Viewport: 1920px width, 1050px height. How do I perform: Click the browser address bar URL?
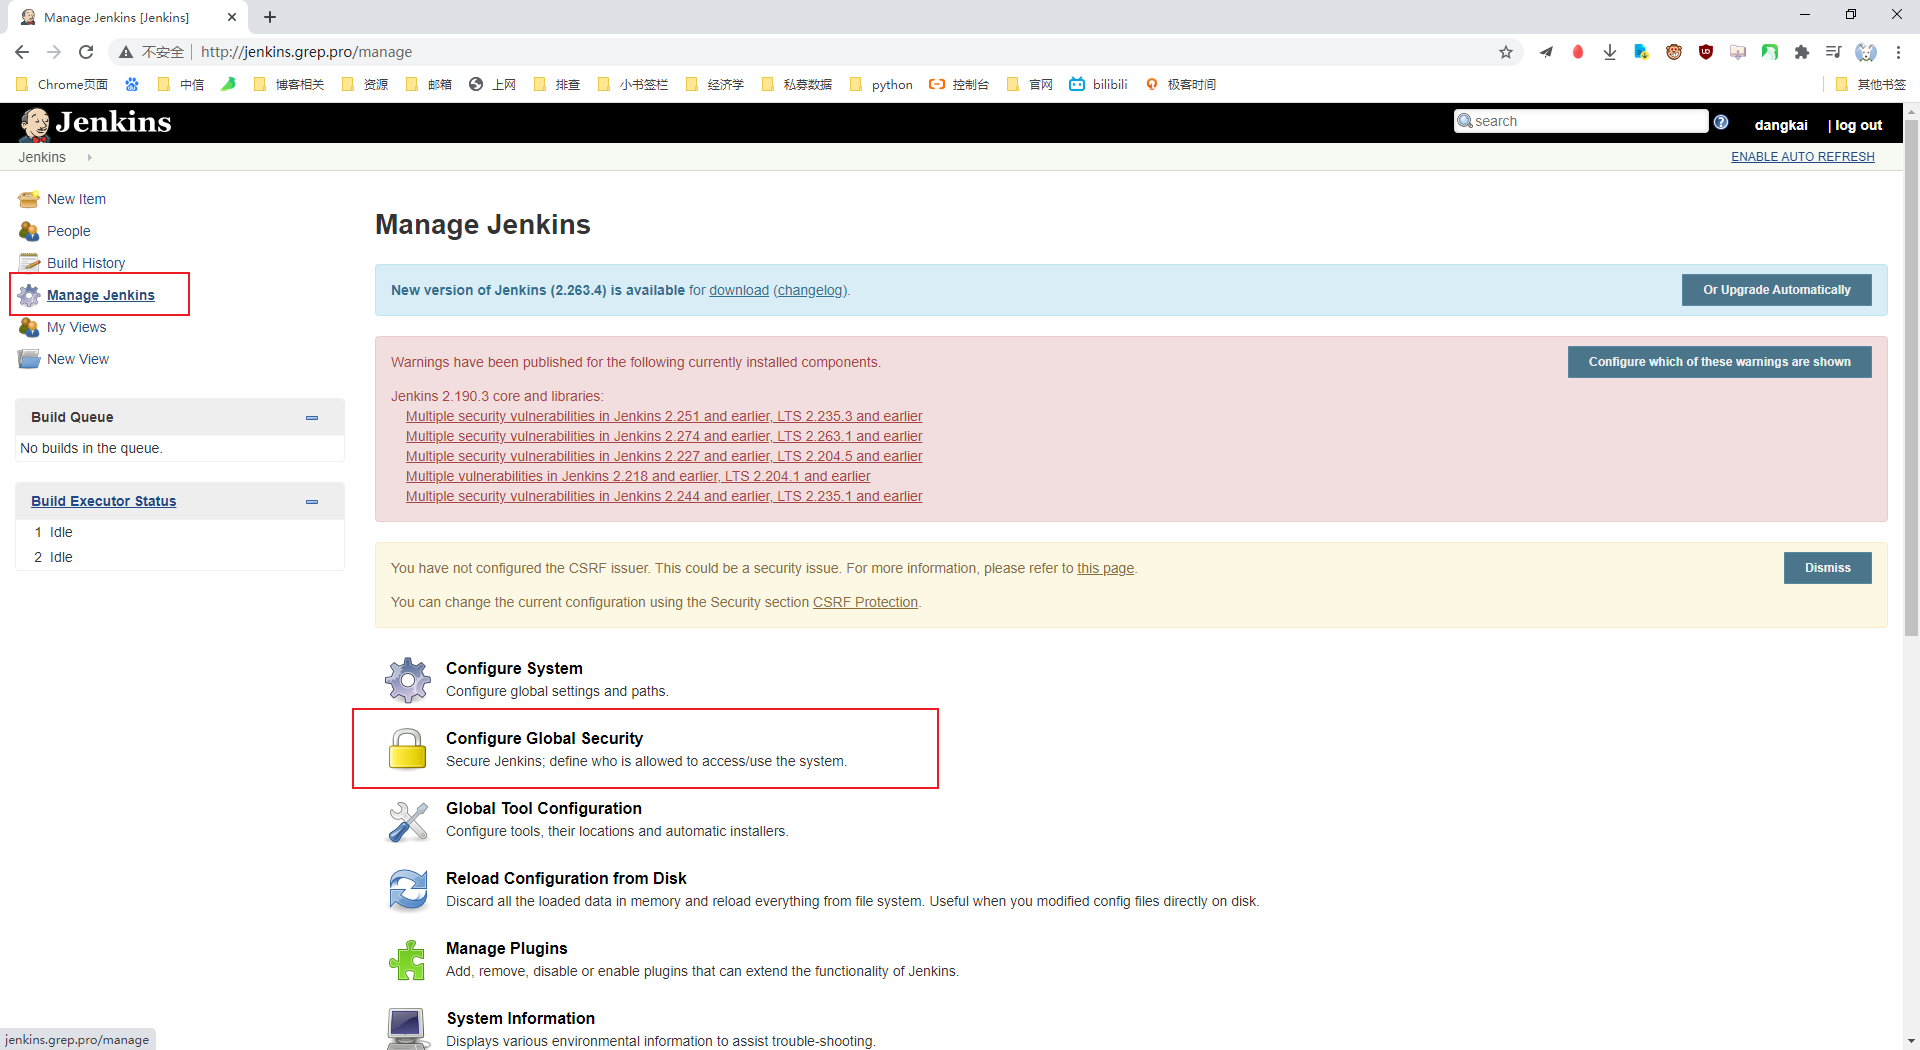pos(306,52)
